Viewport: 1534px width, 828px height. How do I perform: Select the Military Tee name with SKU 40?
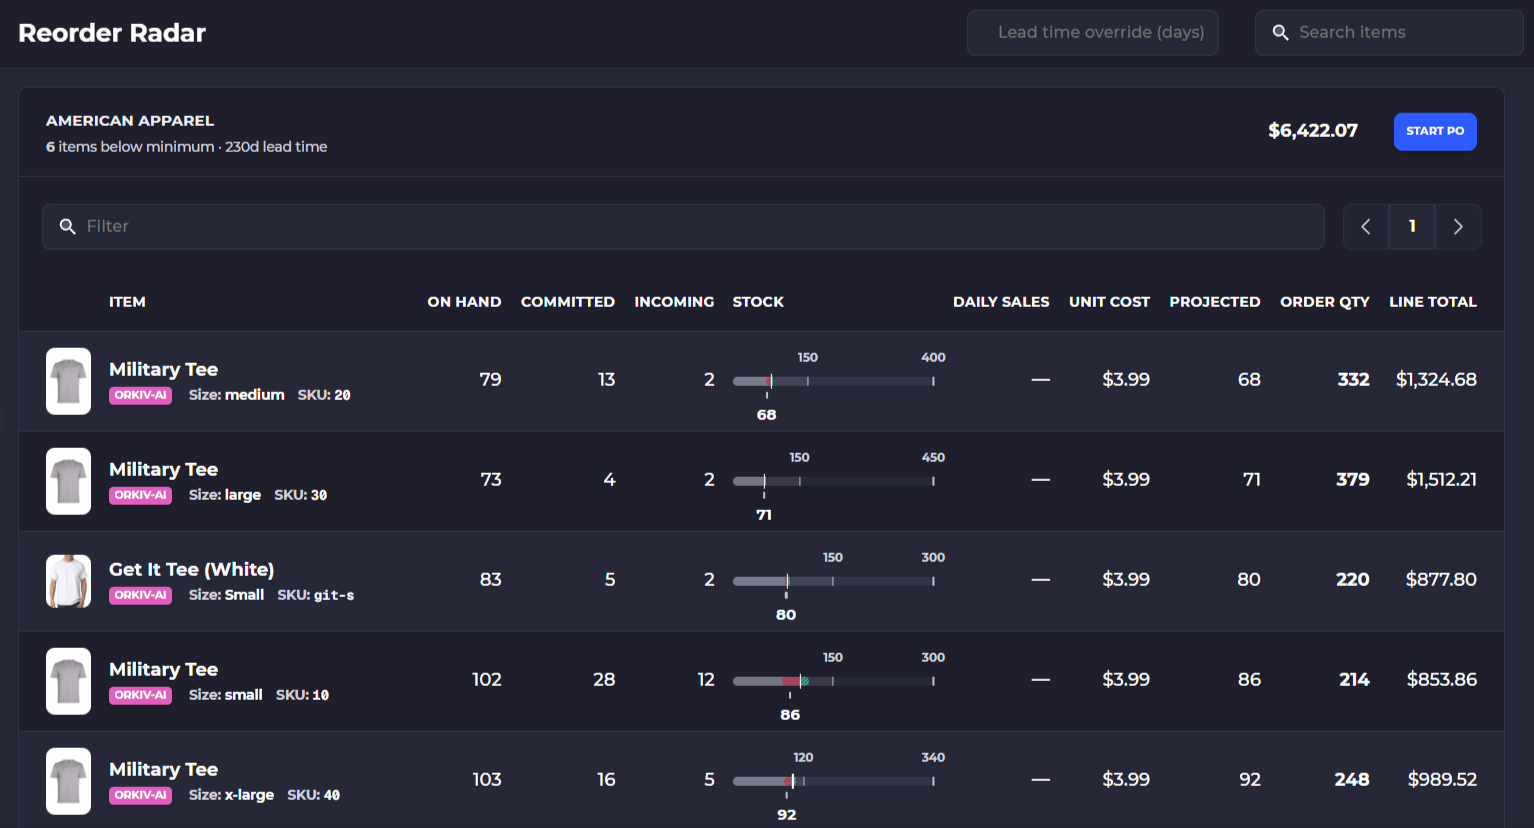click(x=163, y=770)
